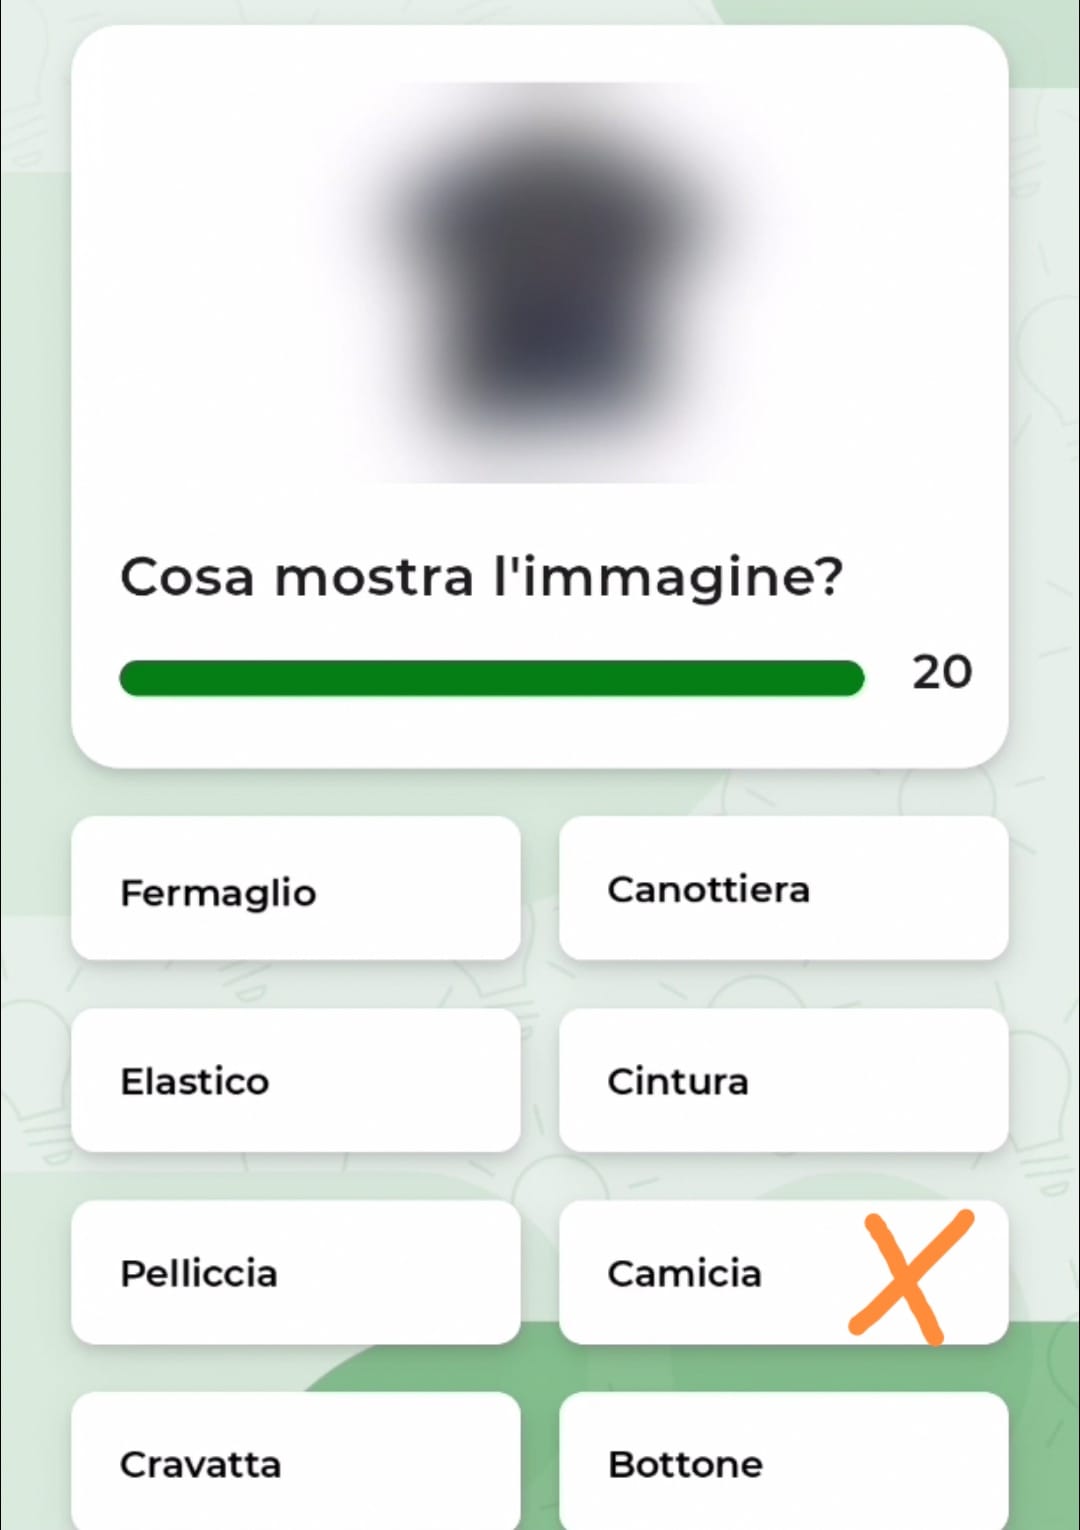The height and width of the screenshot is (1530, 1080).
Task: Choose Cravatta from the options
Action: point(296,1462)
